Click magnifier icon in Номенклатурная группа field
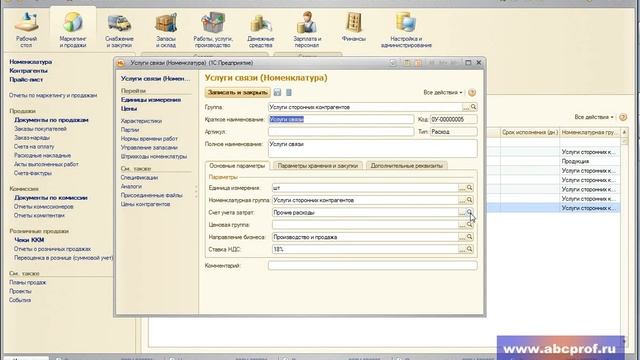Screen dimensions: 640x360 (469, 200)
